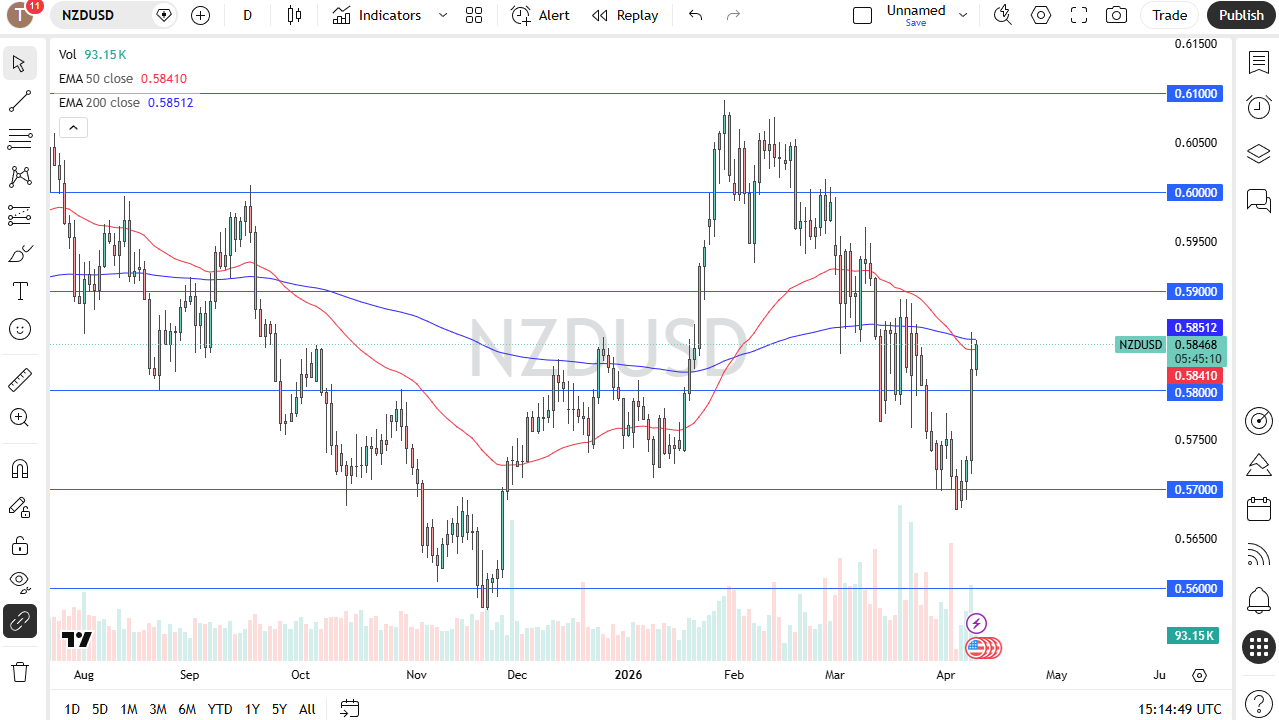
Task: Select the Brush drawing tool
Action: coord(20,252)
